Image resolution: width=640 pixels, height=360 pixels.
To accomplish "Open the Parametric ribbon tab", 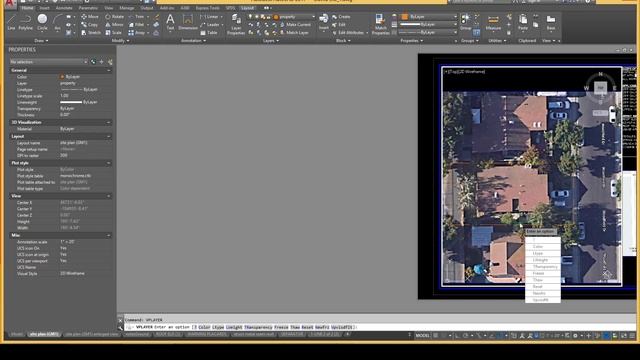I will click(x=88, y=8).
